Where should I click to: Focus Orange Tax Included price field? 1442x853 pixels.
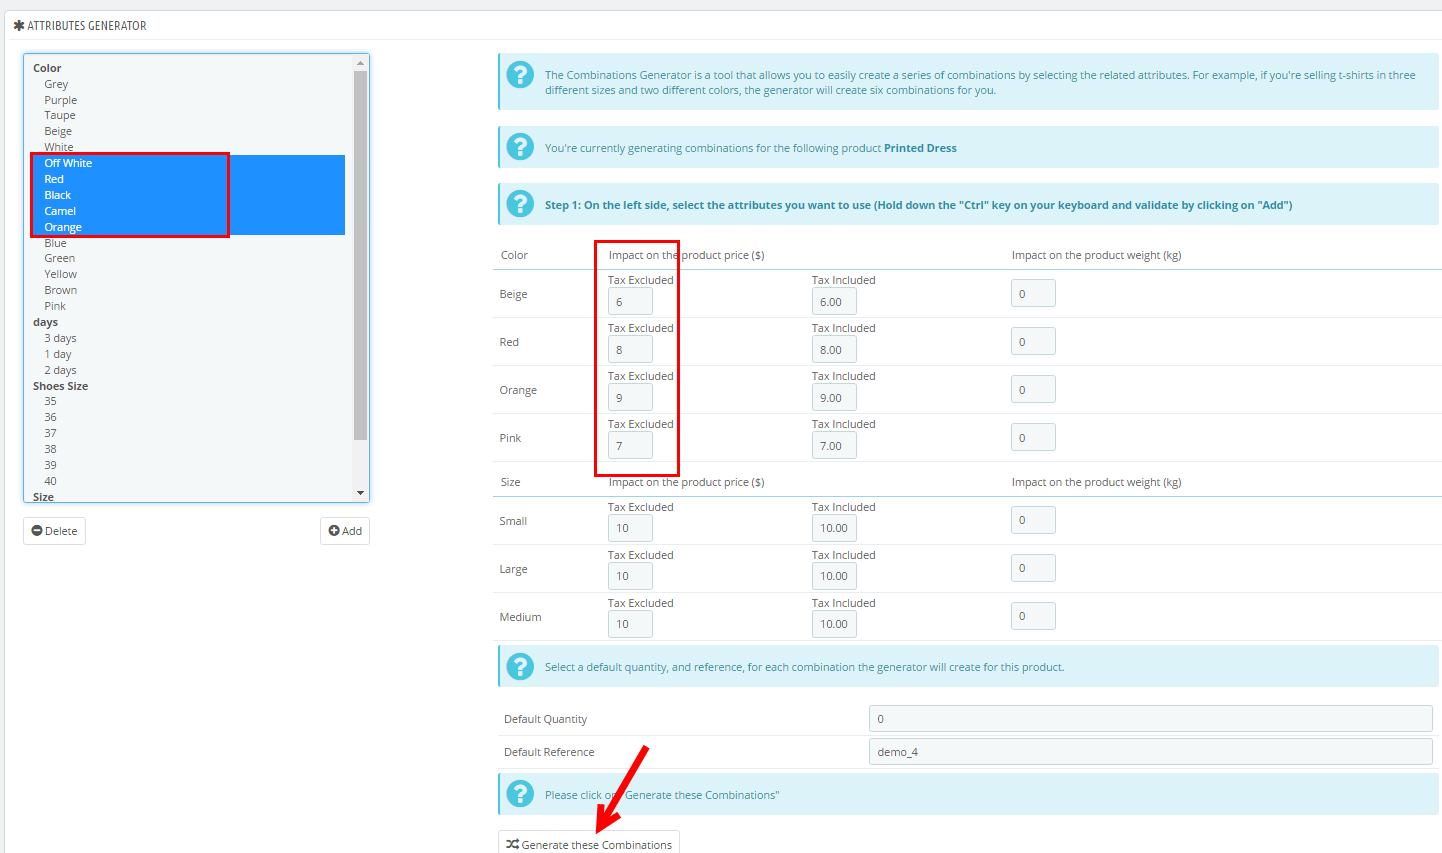coord(834,397)
